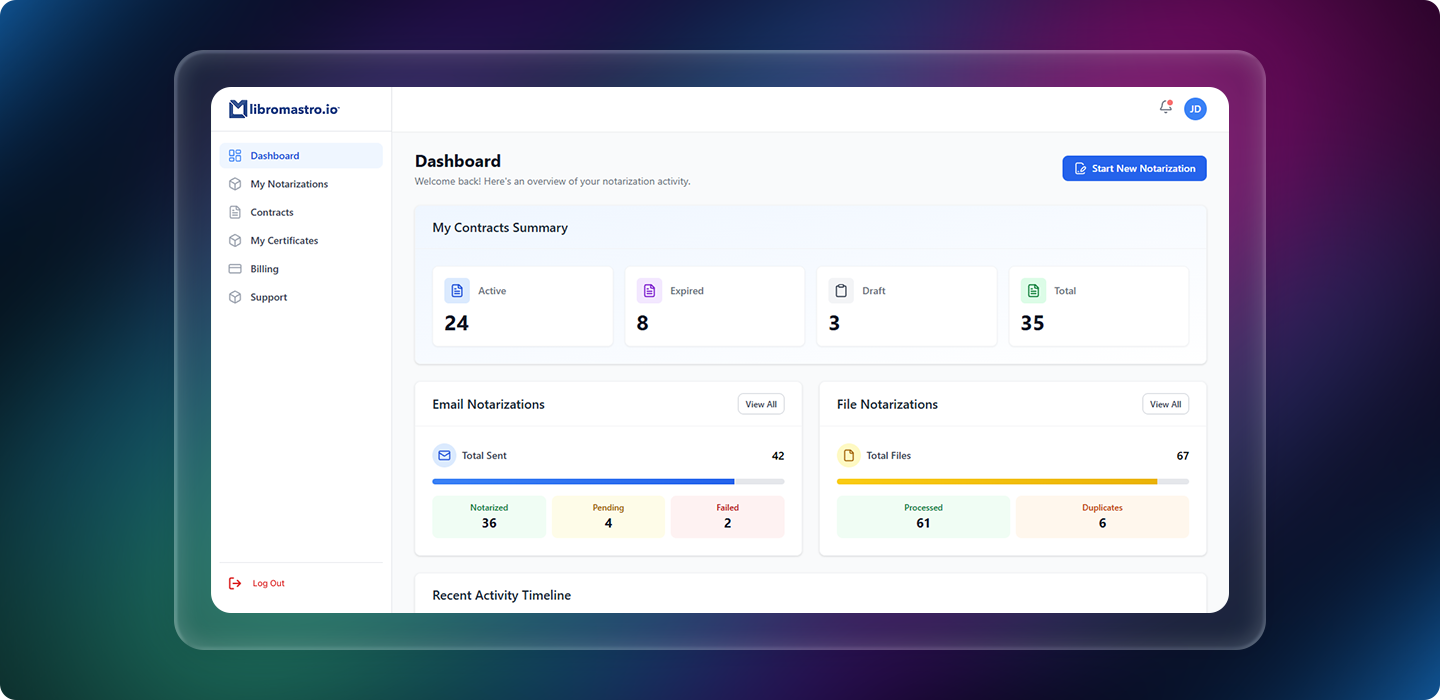This screenshot has width=1440, height=700.
Task: Click the Total Files yellow icon
Action: point(848,456)
